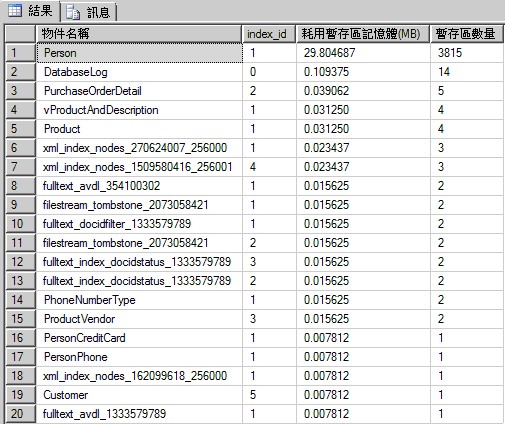Click the Person object name cell
Viewport: 505px width, 424px height.
point(140,53)
